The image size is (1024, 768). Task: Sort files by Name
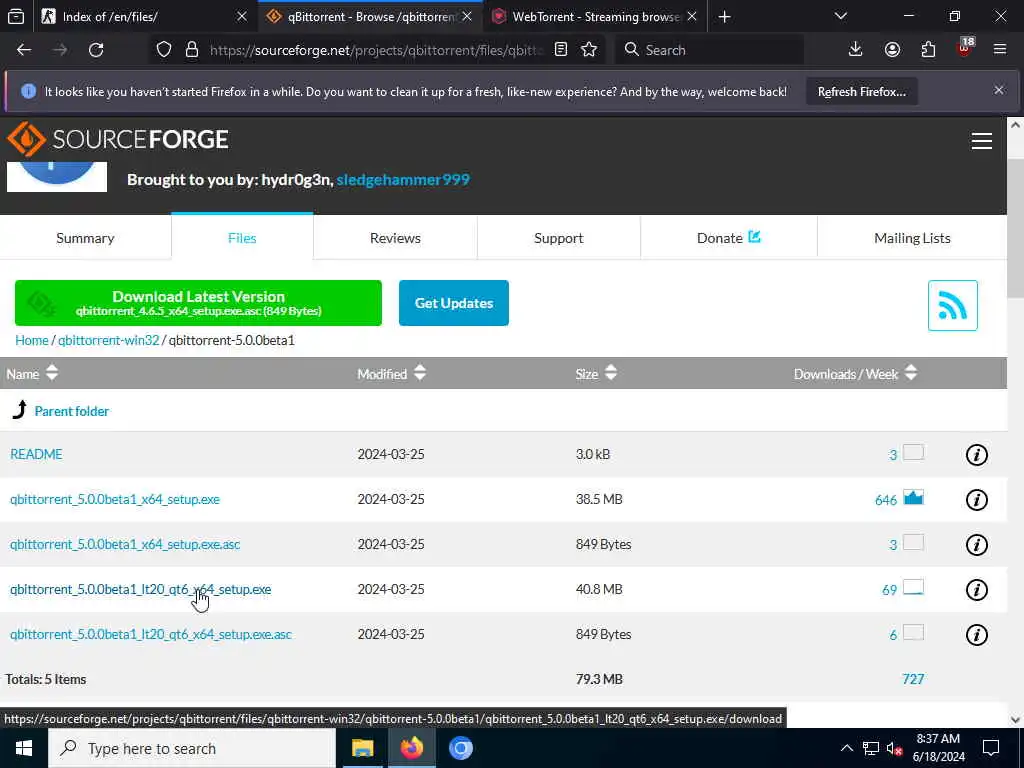[x=32, y=374]
